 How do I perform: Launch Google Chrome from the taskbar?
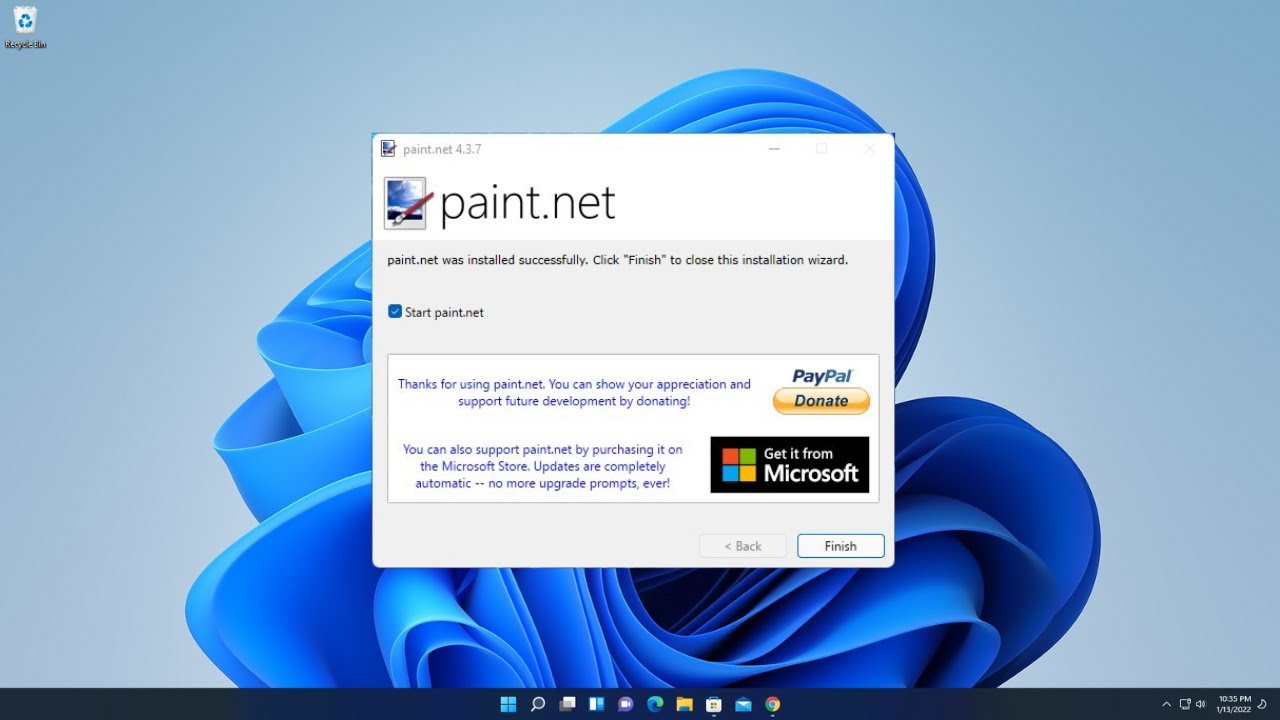coord(773,704)
